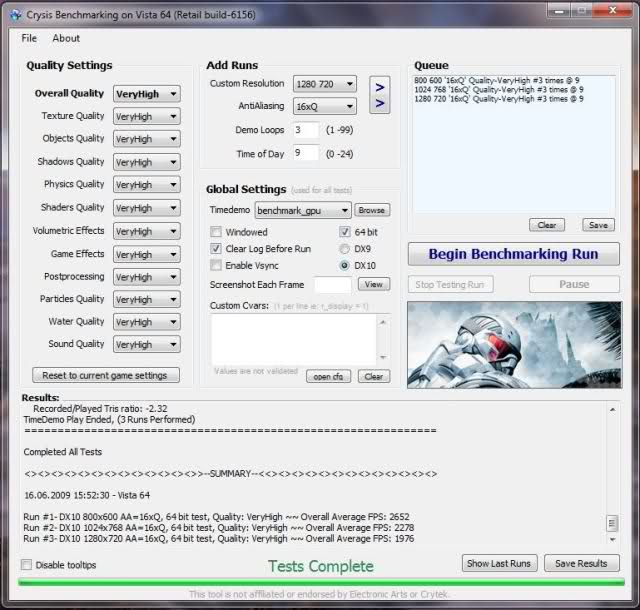Screen dimensions: 640x610
Task: Click the Results scrollbar up arrow
Action: pos(612,410)
